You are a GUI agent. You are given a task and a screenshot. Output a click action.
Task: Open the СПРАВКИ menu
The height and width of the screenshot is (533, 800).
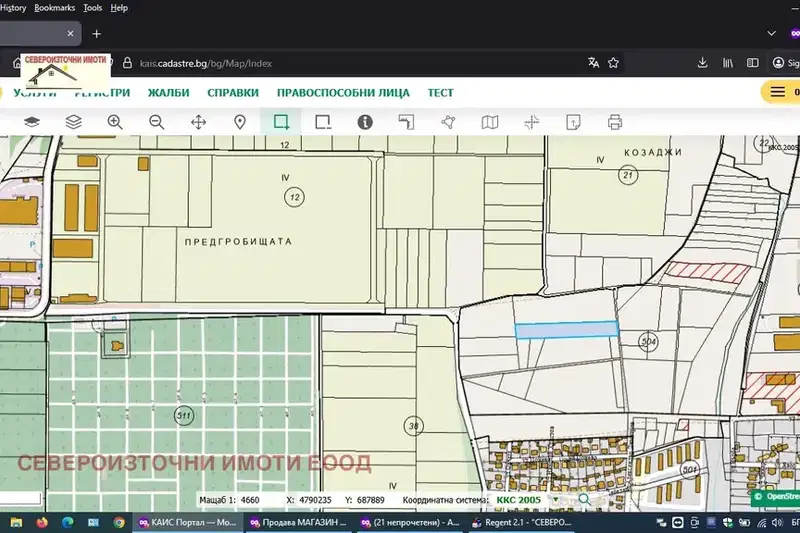tap(233, 93)
